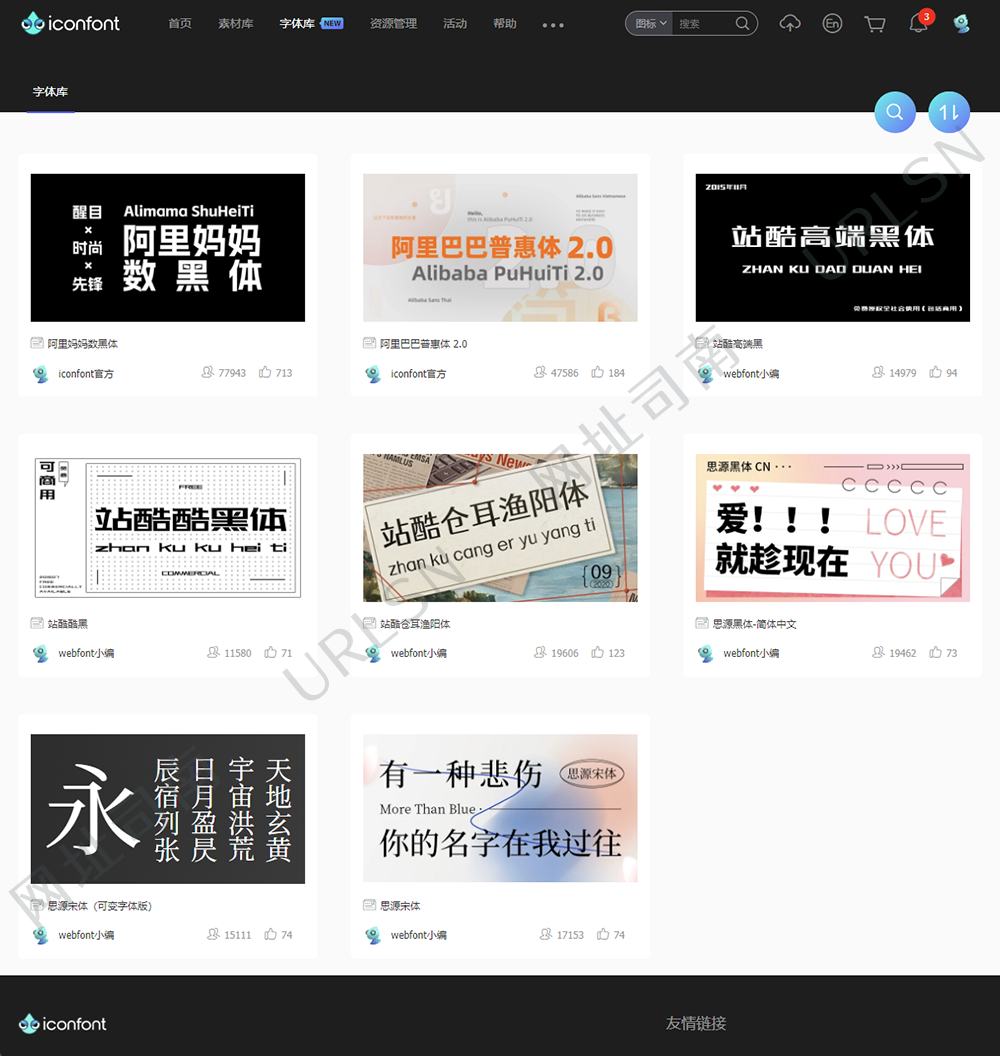This screenshot has height=1056, width=1000.
Task: Expand the more menu with three dots
Action: point(553,25)
